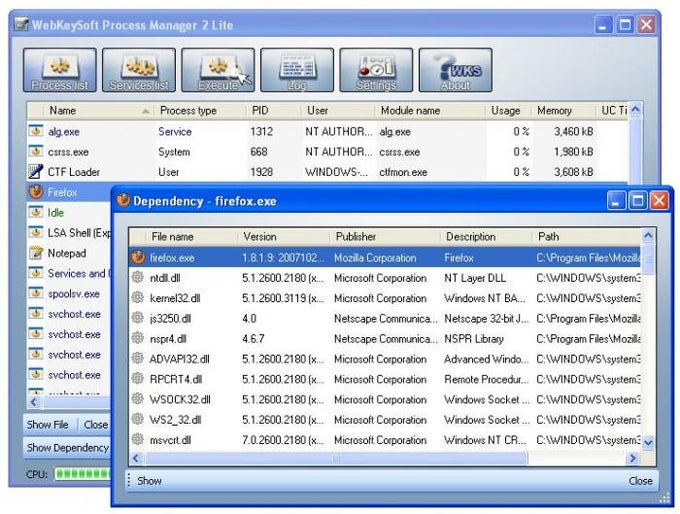Open the Process list toolbar button
The image size is (680, 514).
(x=60, y=70)
